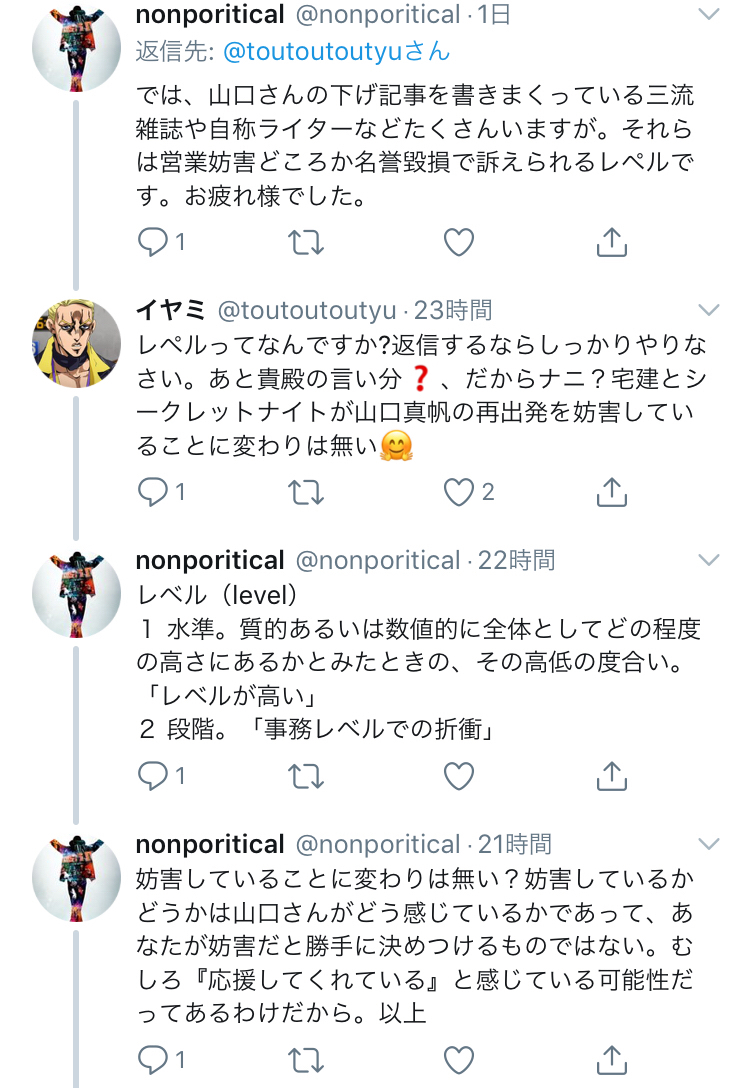The width and height of the screenshot is (750, 1088).
Task: Reply to the last tweet ending 以上
Action: coord(152,1058)
